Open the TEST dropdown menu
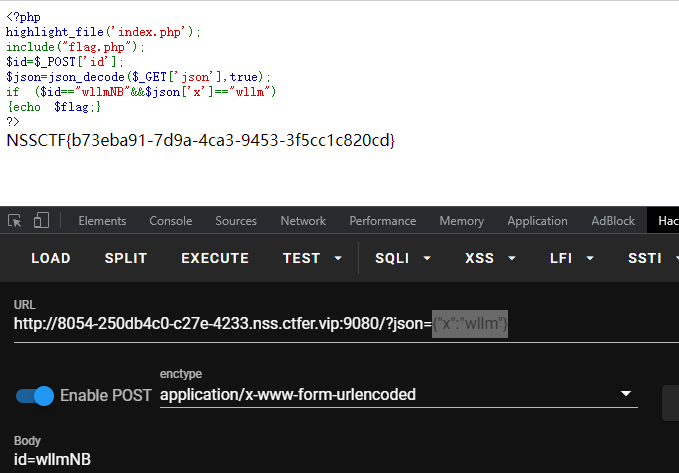 (x=312, y=258)
